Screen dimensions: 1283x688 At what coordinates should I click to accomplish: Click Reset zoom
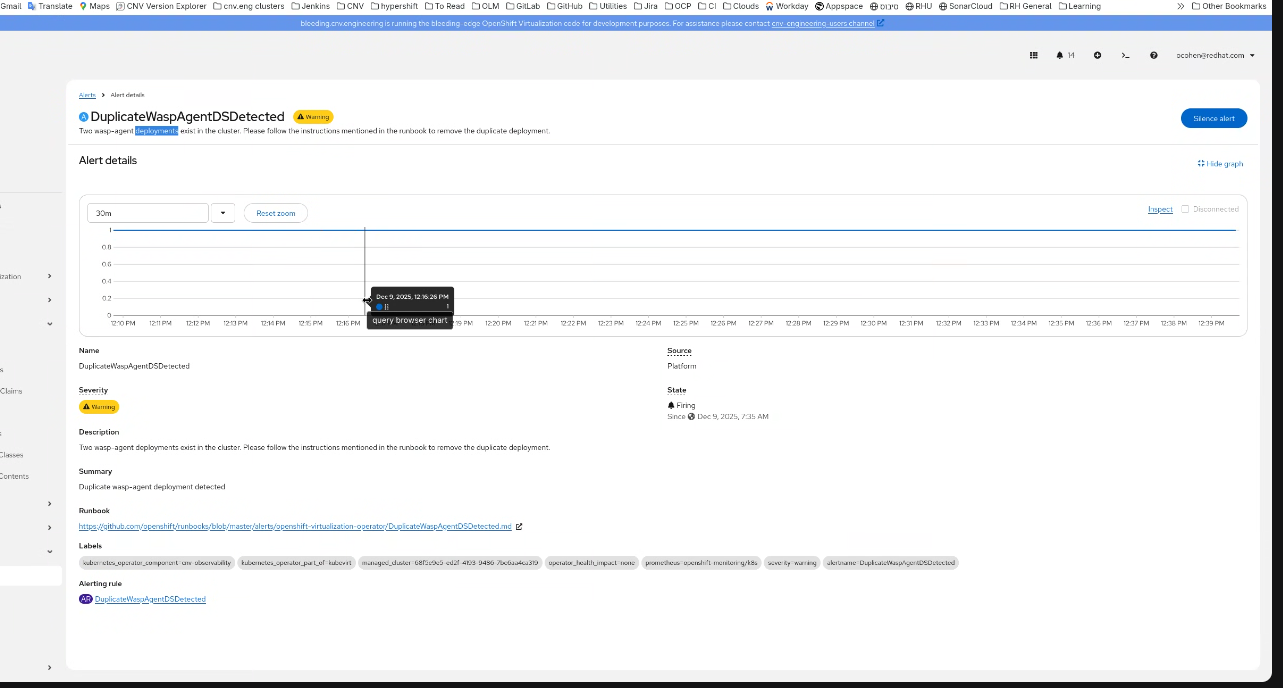click(276, 213)
